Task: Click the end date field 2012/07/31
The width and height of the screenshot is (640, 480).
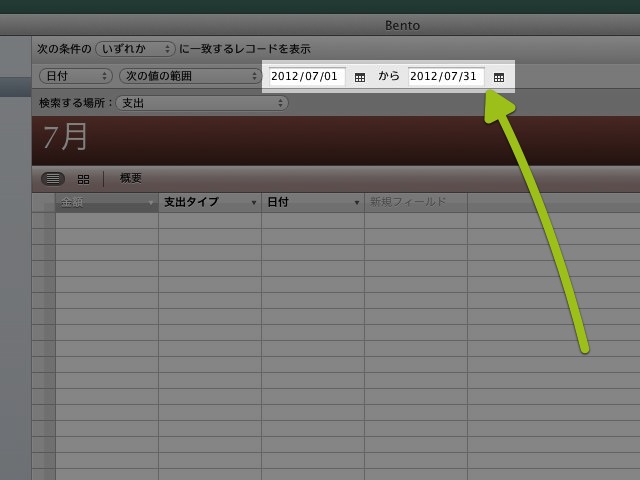Action: click(446, 76)
